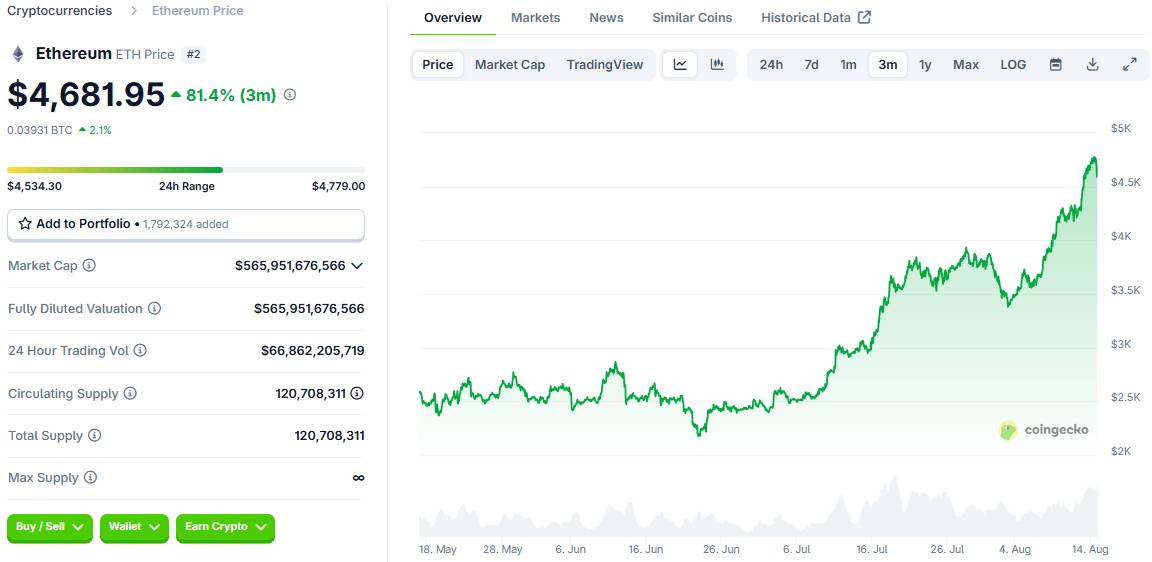
Task: Open the 24 Hour Trading Vol info icon
Action: point(140,350)
